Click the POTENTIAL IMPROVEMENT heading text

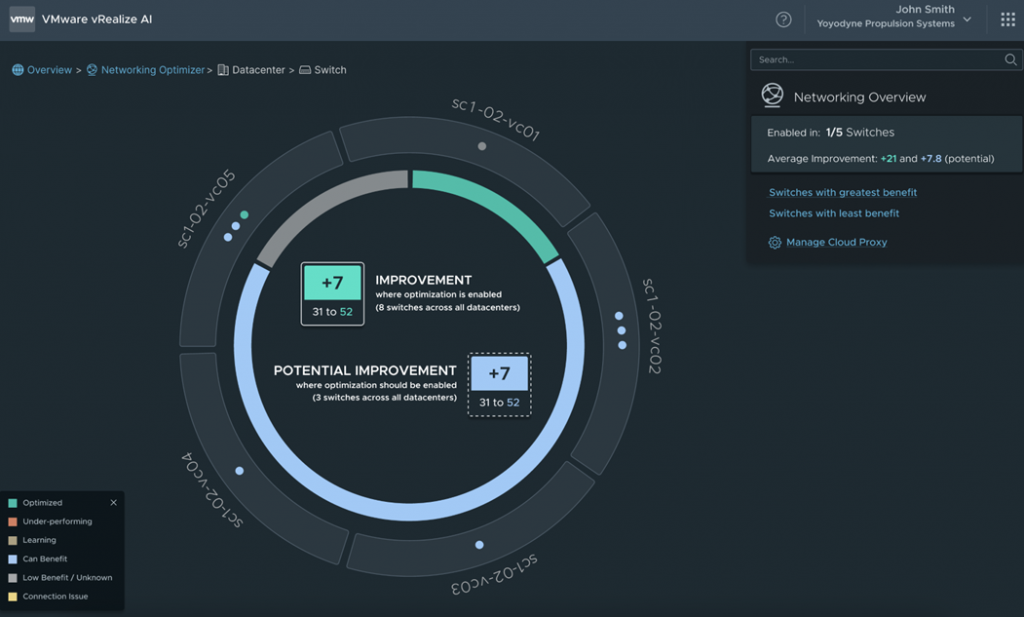364,370
